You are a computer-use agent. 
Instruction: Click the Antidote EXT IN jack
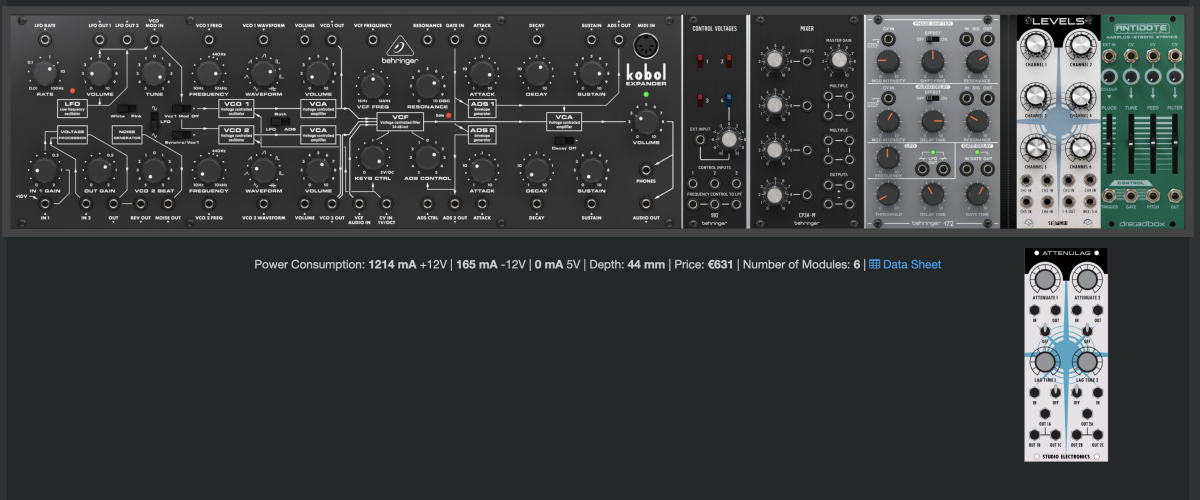pyautogui.click(x=1108, y=55)
